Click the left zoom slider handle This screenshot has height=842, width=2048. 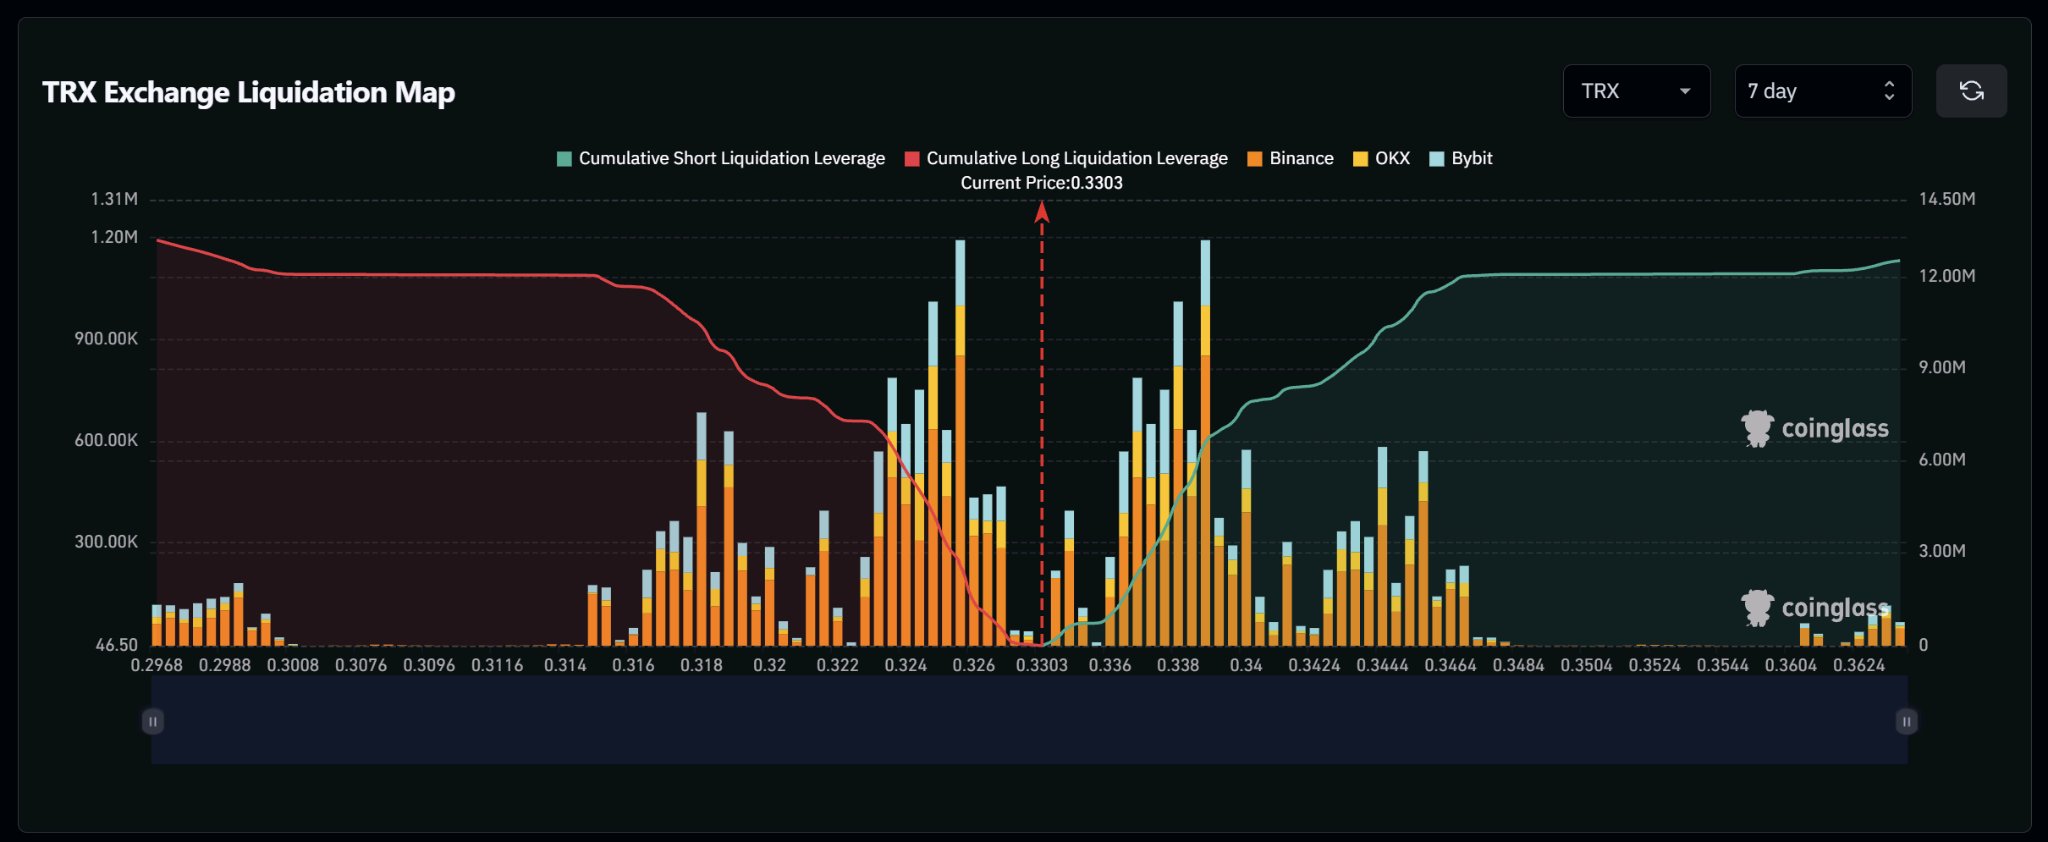click(152, 721)
